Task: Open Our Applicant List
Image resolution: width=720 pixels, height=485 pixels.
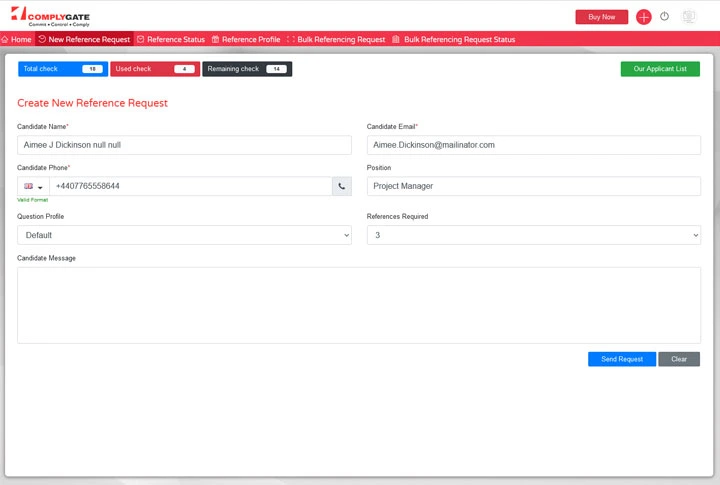Action: [x=660, y=69]
